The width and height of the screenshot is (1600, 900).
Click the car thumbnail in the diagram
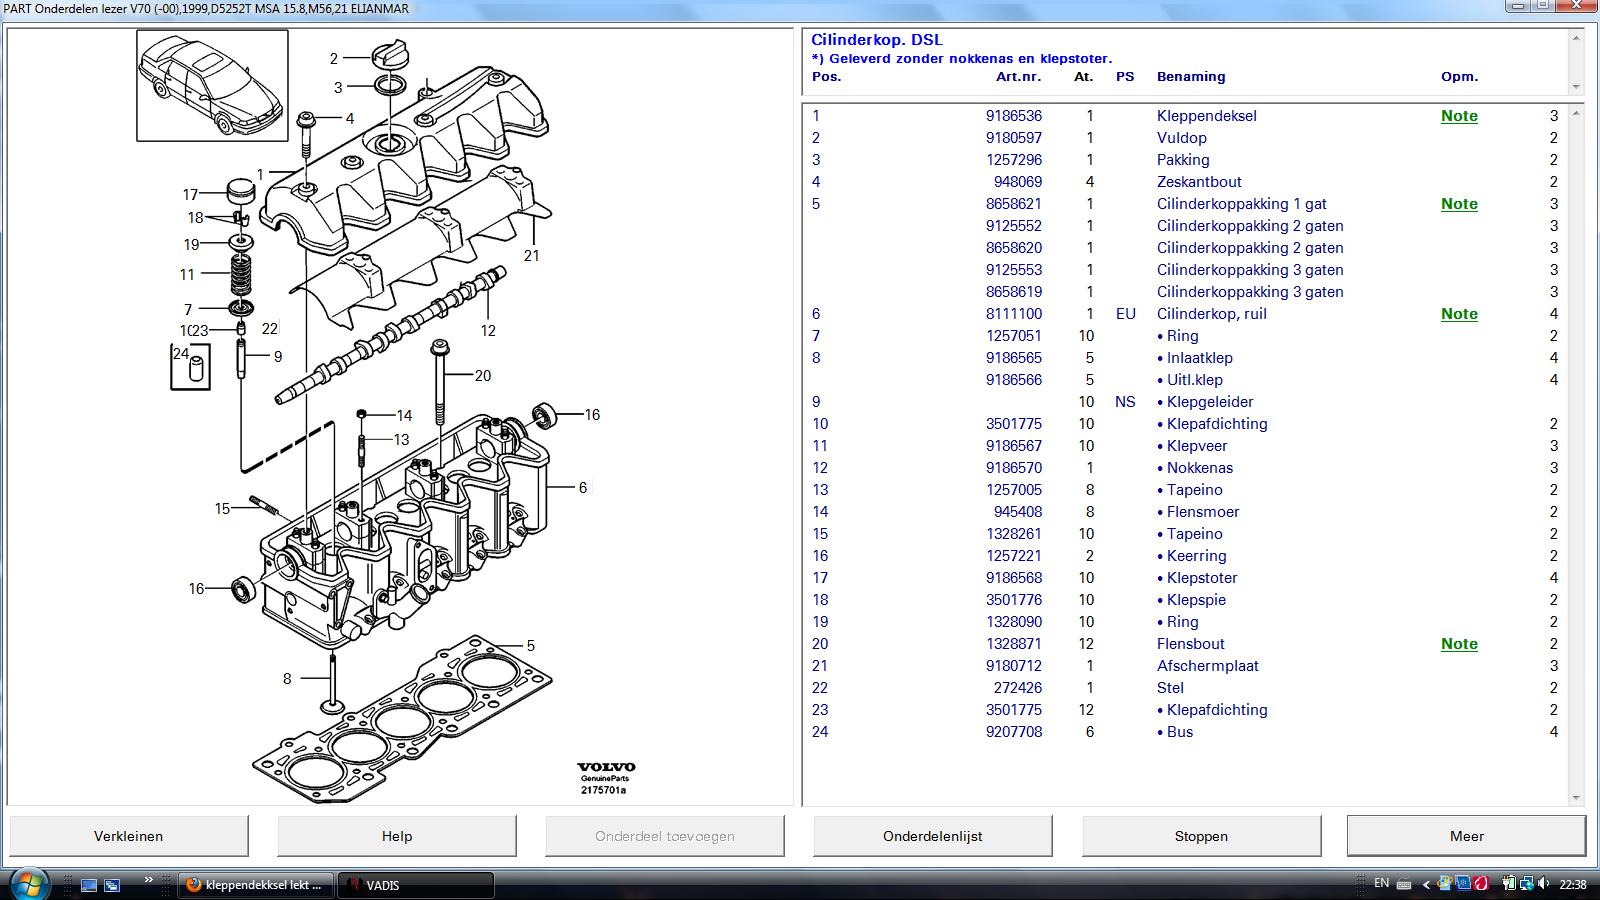coord(212,85)
